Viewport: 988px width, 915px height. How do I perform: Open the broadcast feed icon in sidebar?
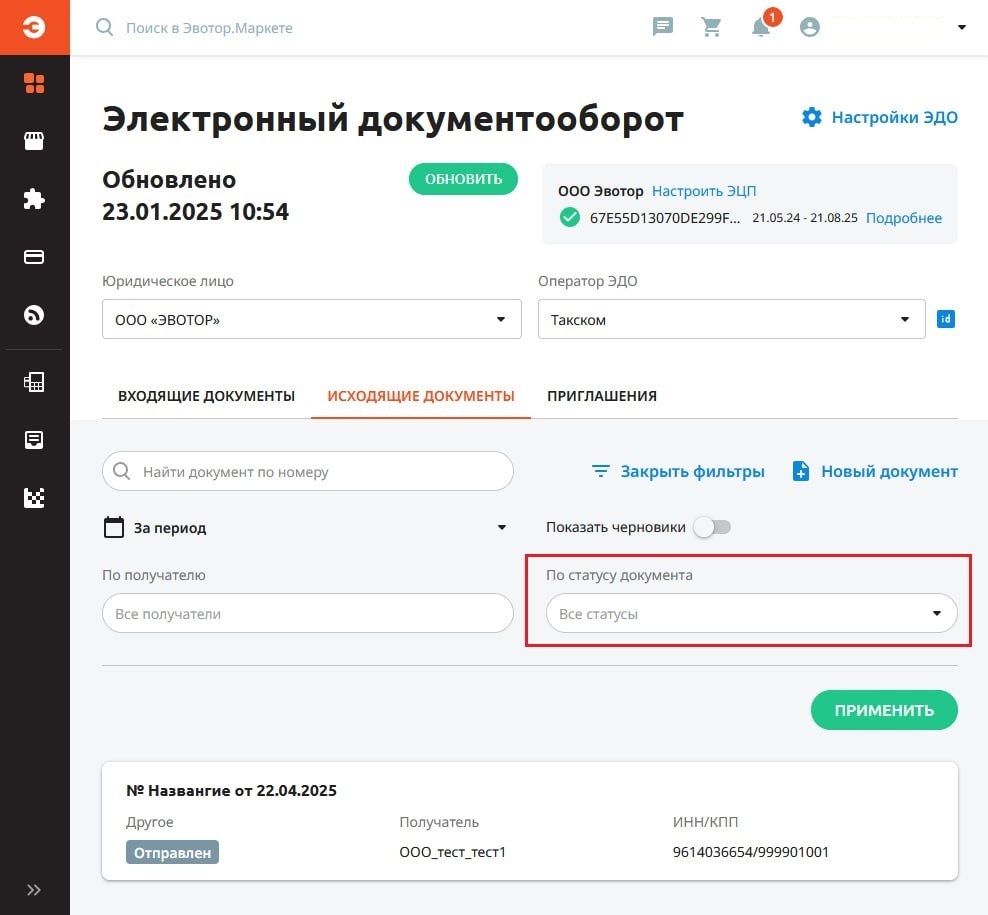(34, 314)
